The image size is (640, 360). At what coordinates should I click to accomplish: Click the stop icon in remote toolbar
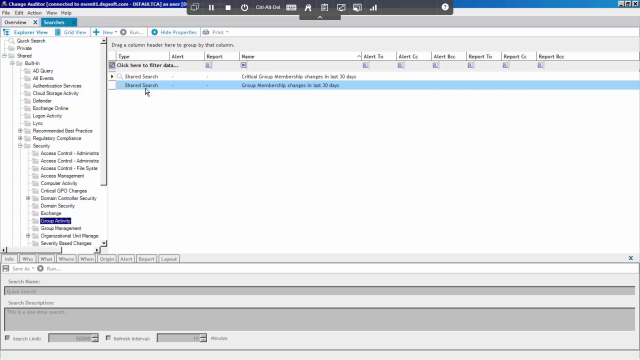click(x=228, y=7)
